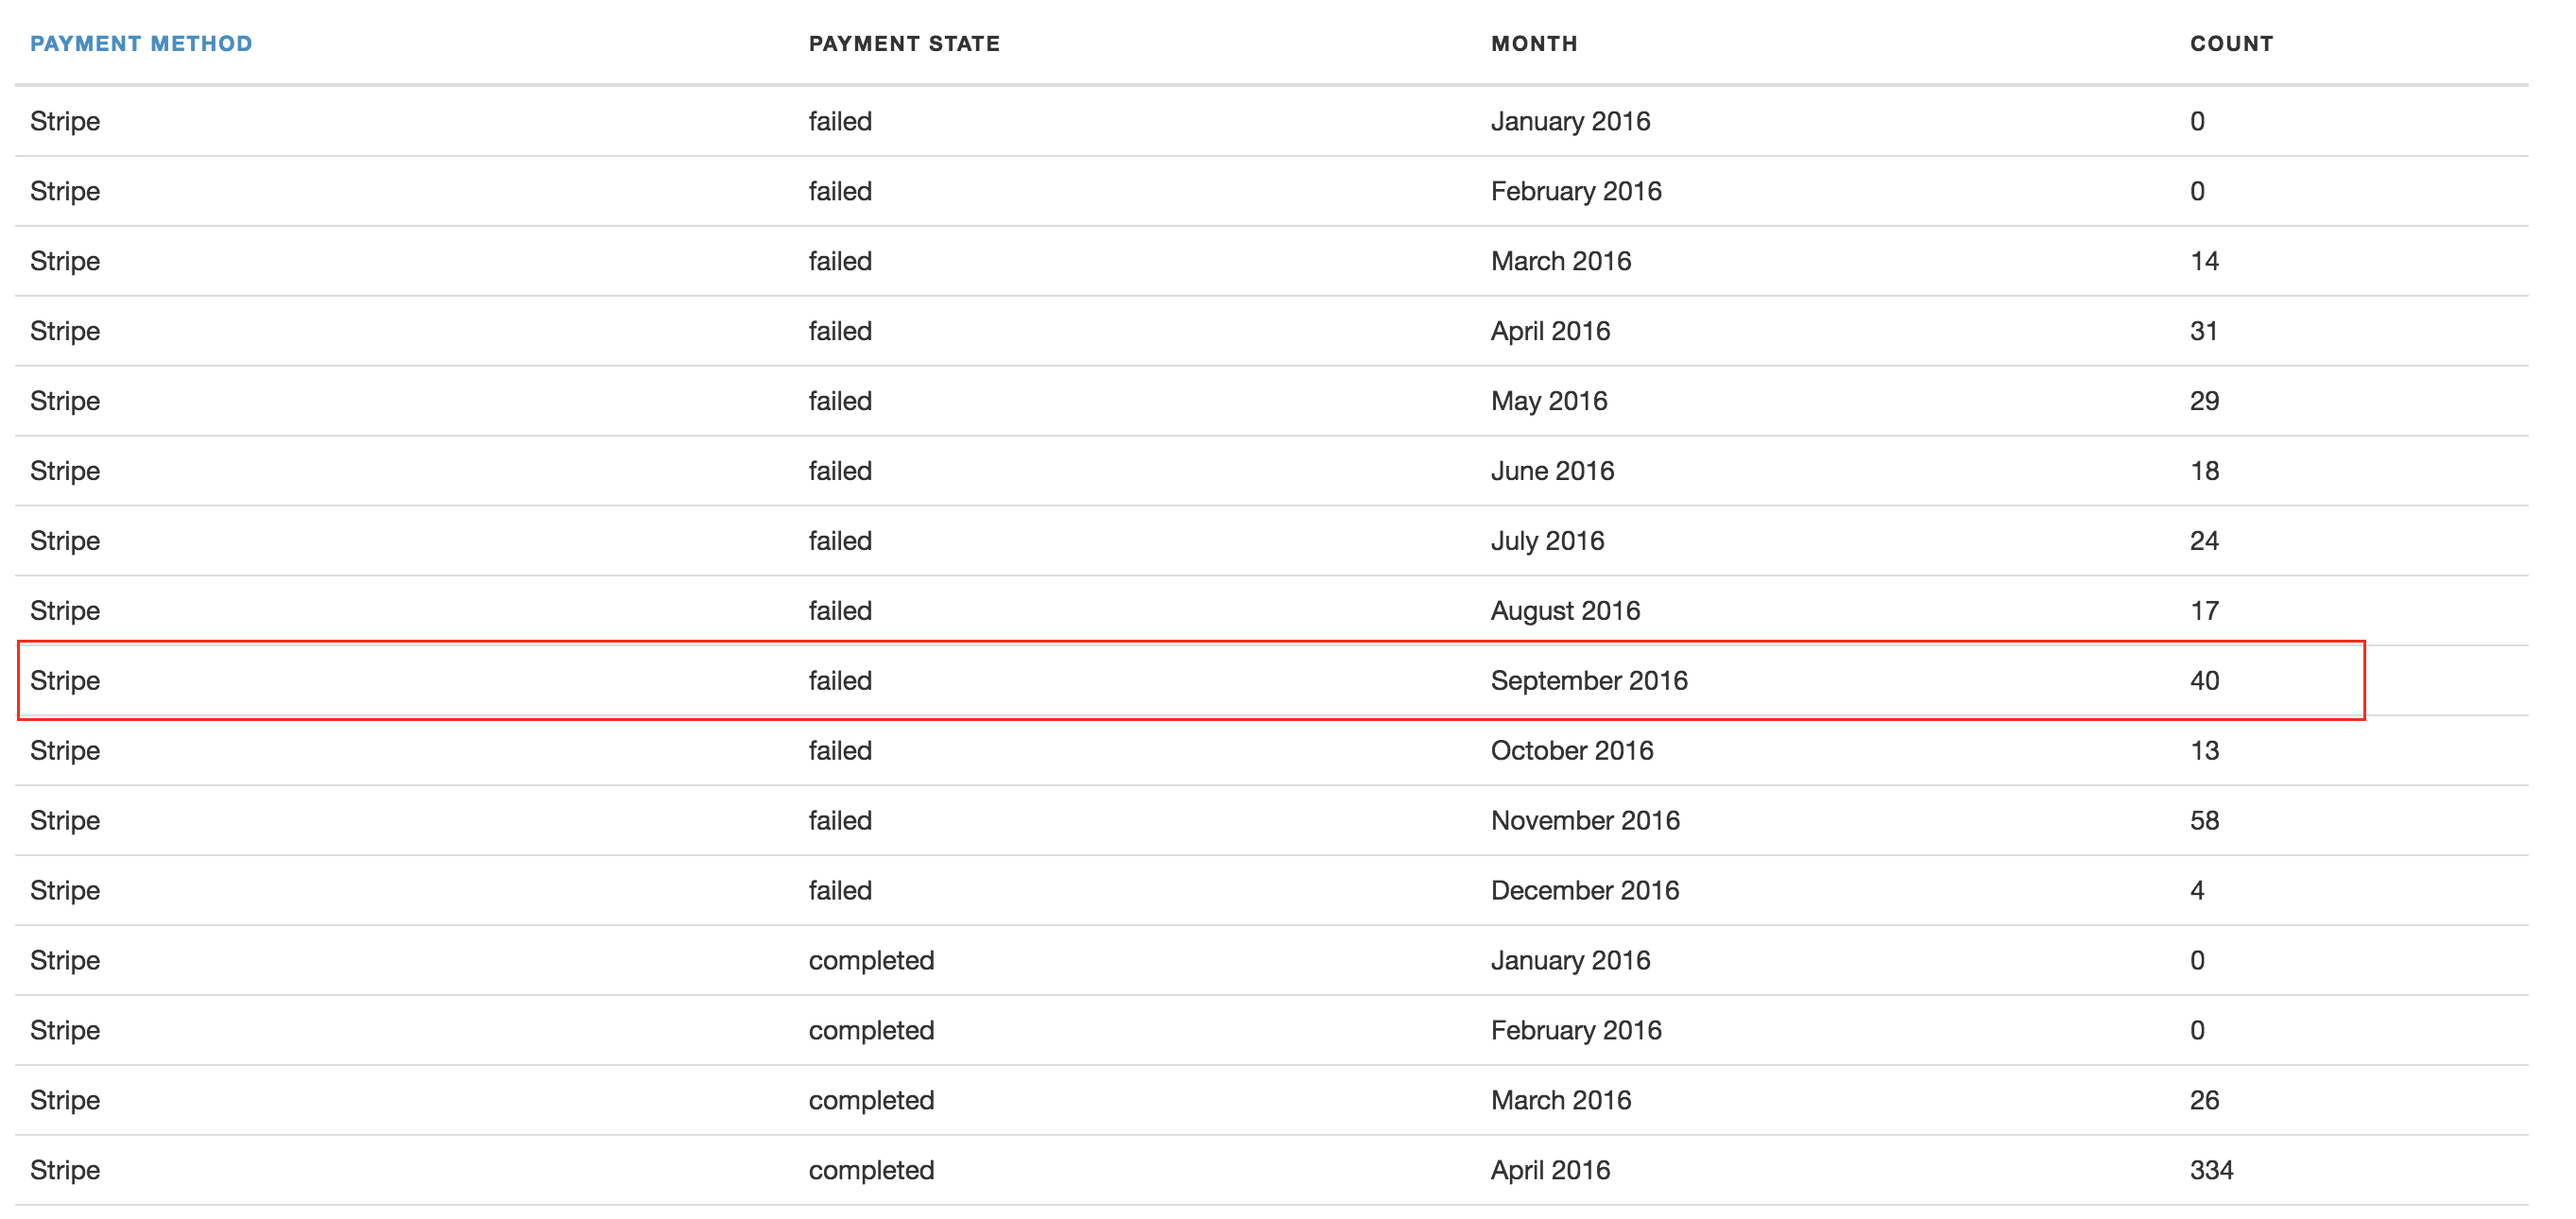Screen dimensions: 2576x1219
Task: Click count 31 in failed April row
Action: 2204,331
